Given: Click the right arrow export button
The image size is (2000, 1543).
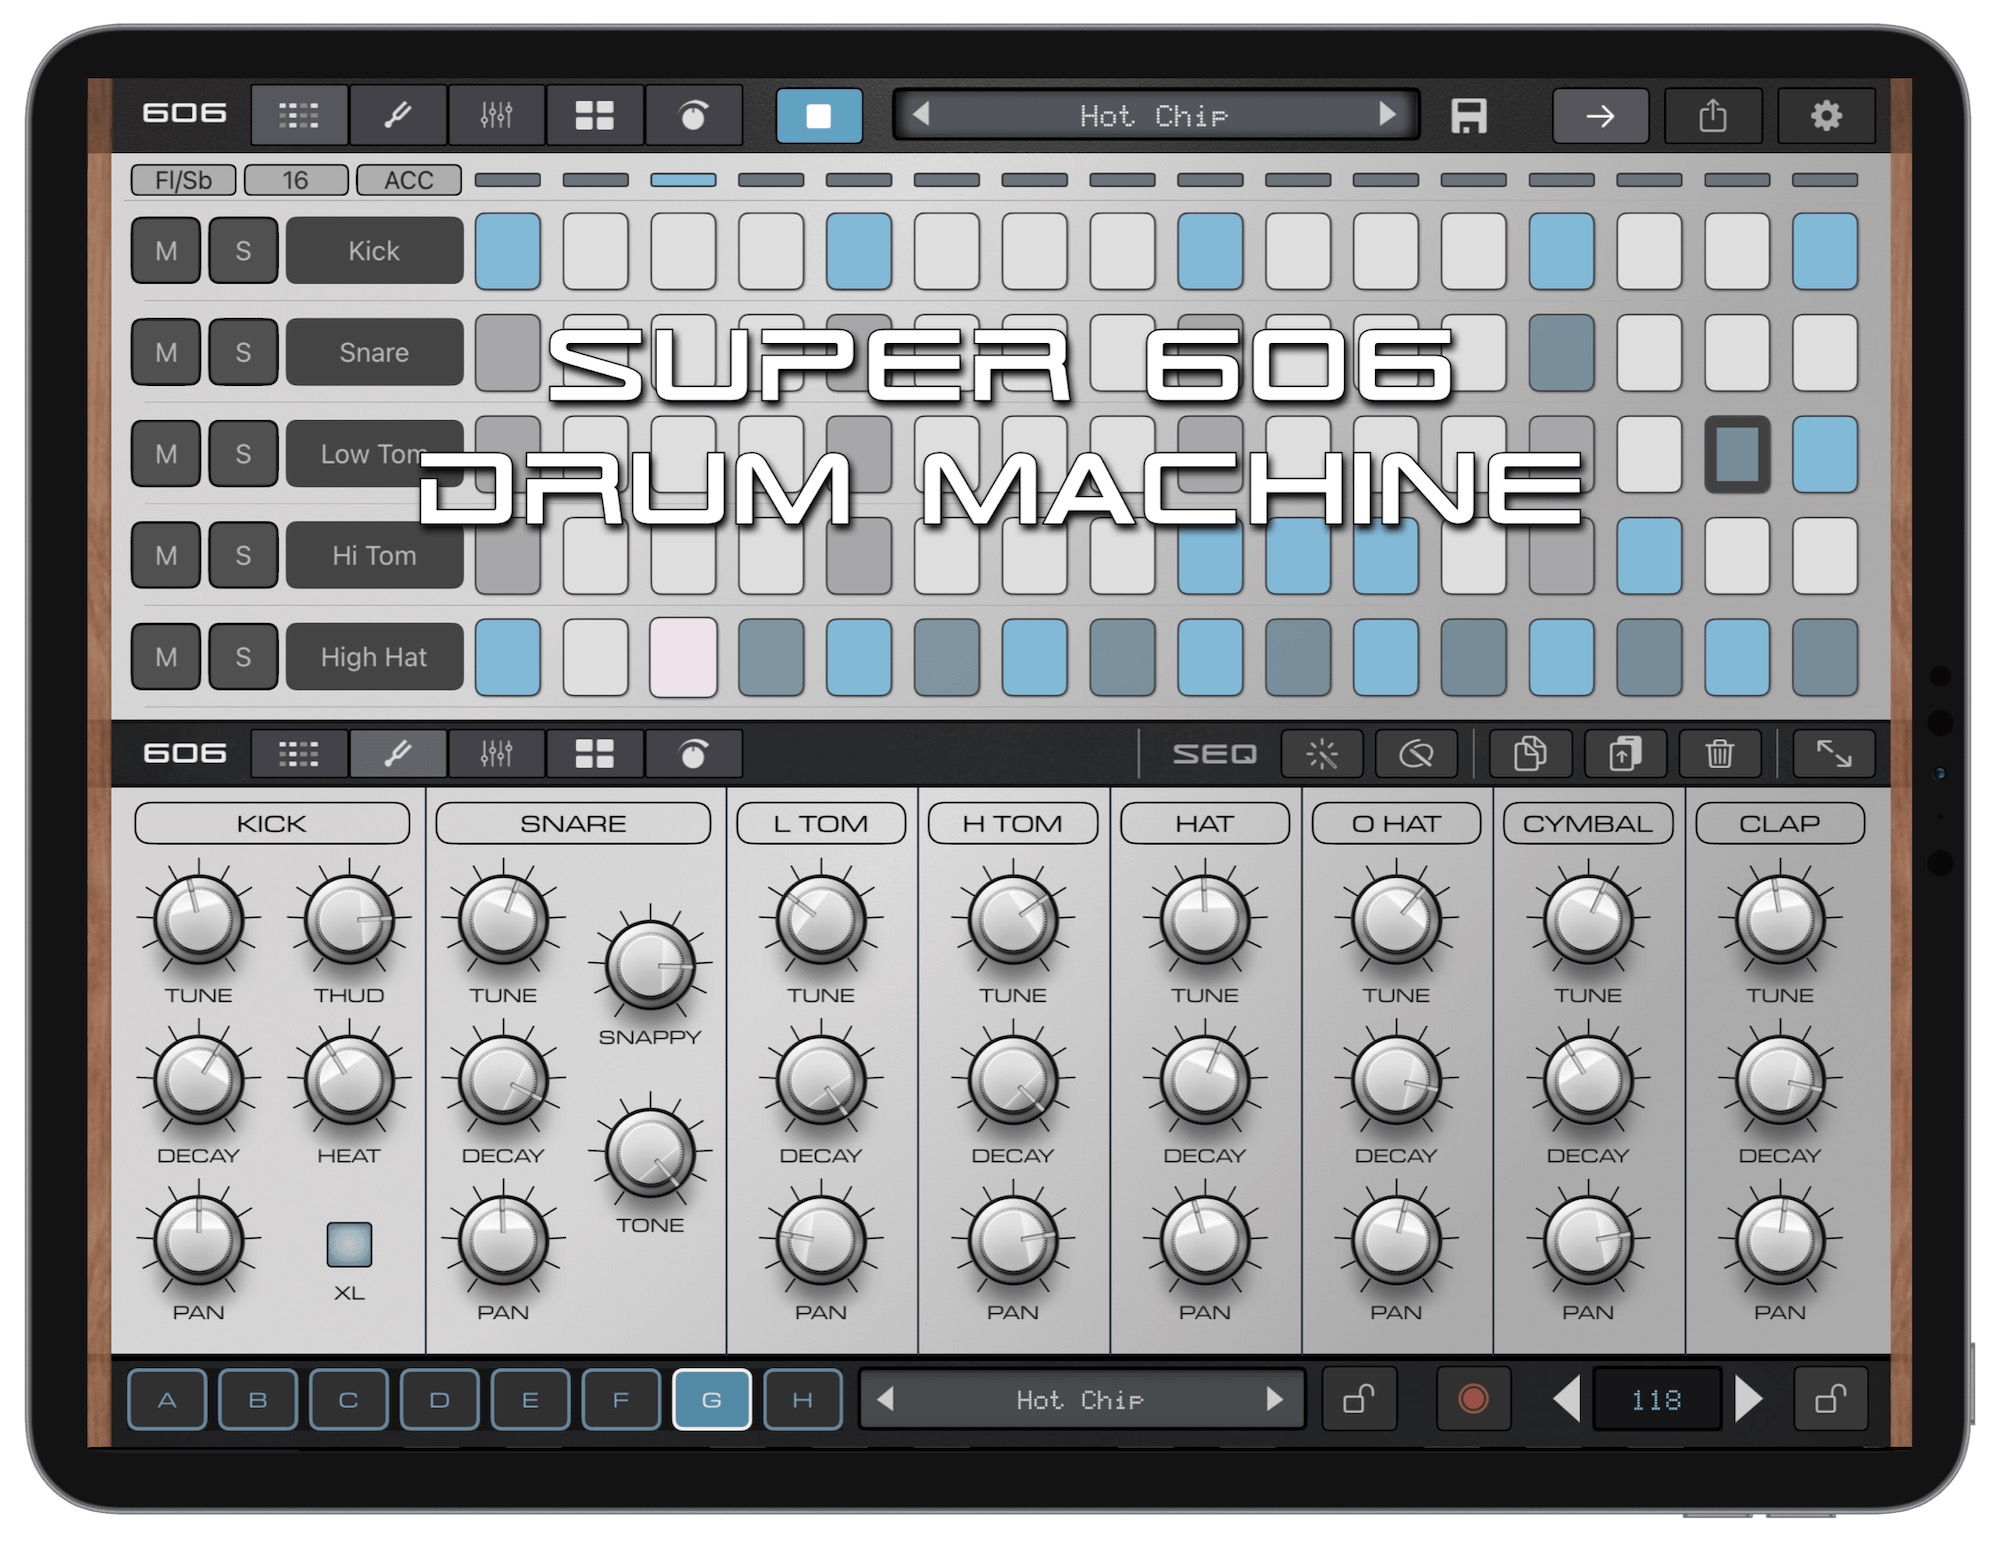Looking at the screenshot, I should (x=1600, y=116).
